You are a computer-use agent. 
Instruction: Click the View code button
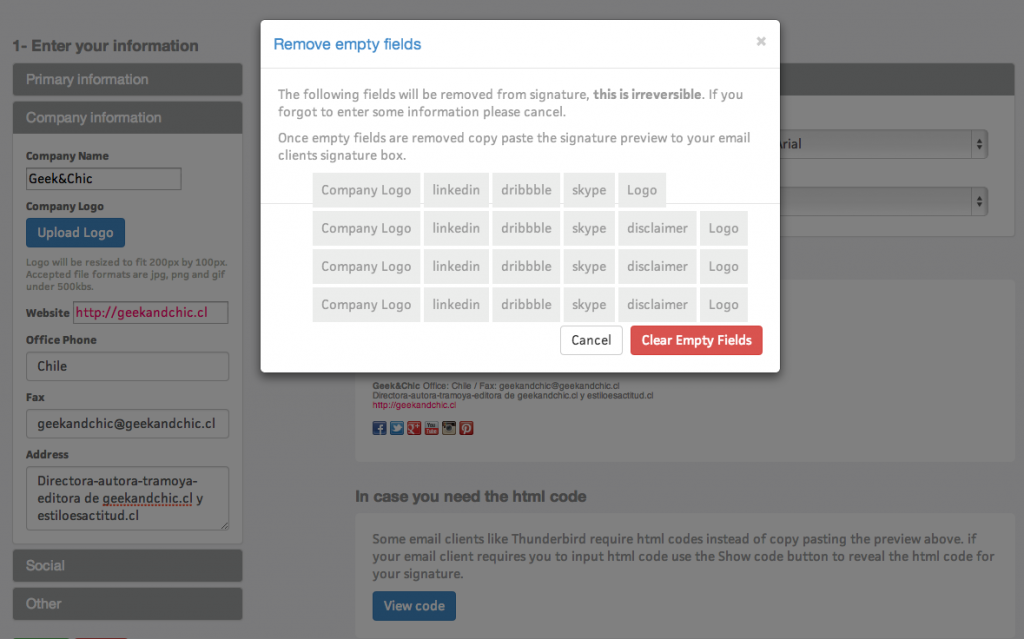point(414,606)
